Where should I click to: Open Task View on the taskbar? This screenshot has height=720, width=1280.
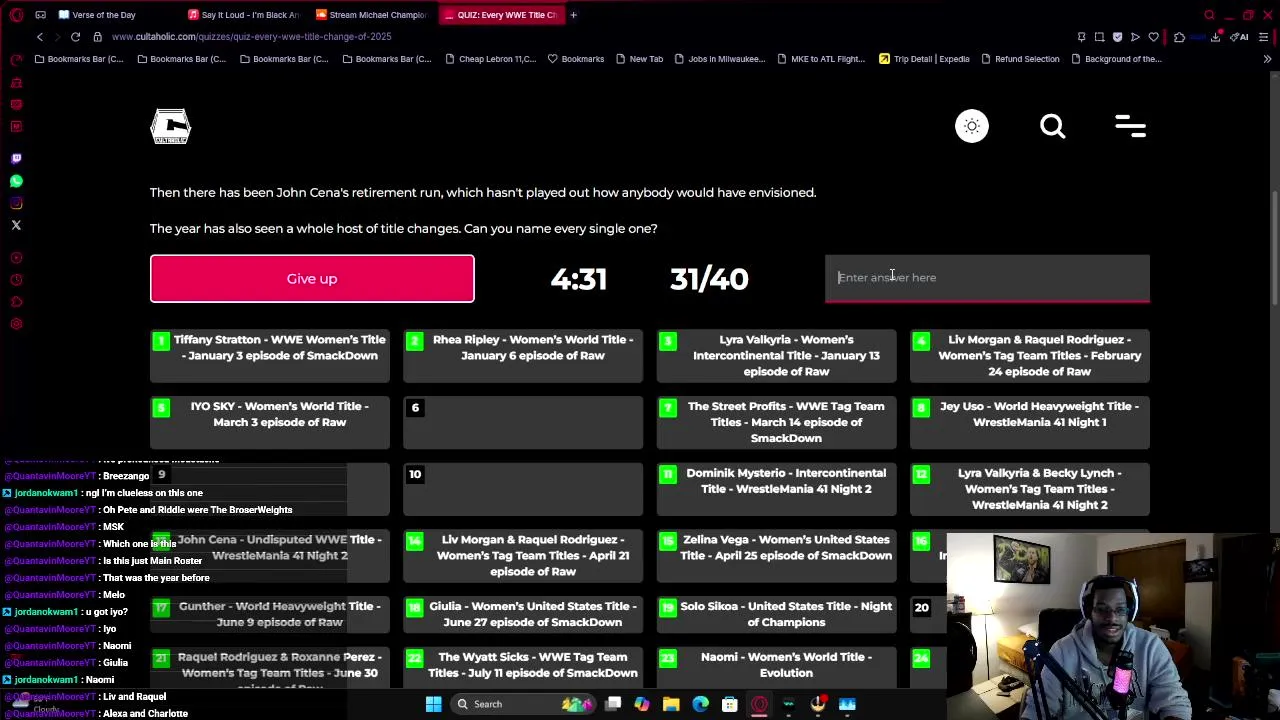point(613,704)
